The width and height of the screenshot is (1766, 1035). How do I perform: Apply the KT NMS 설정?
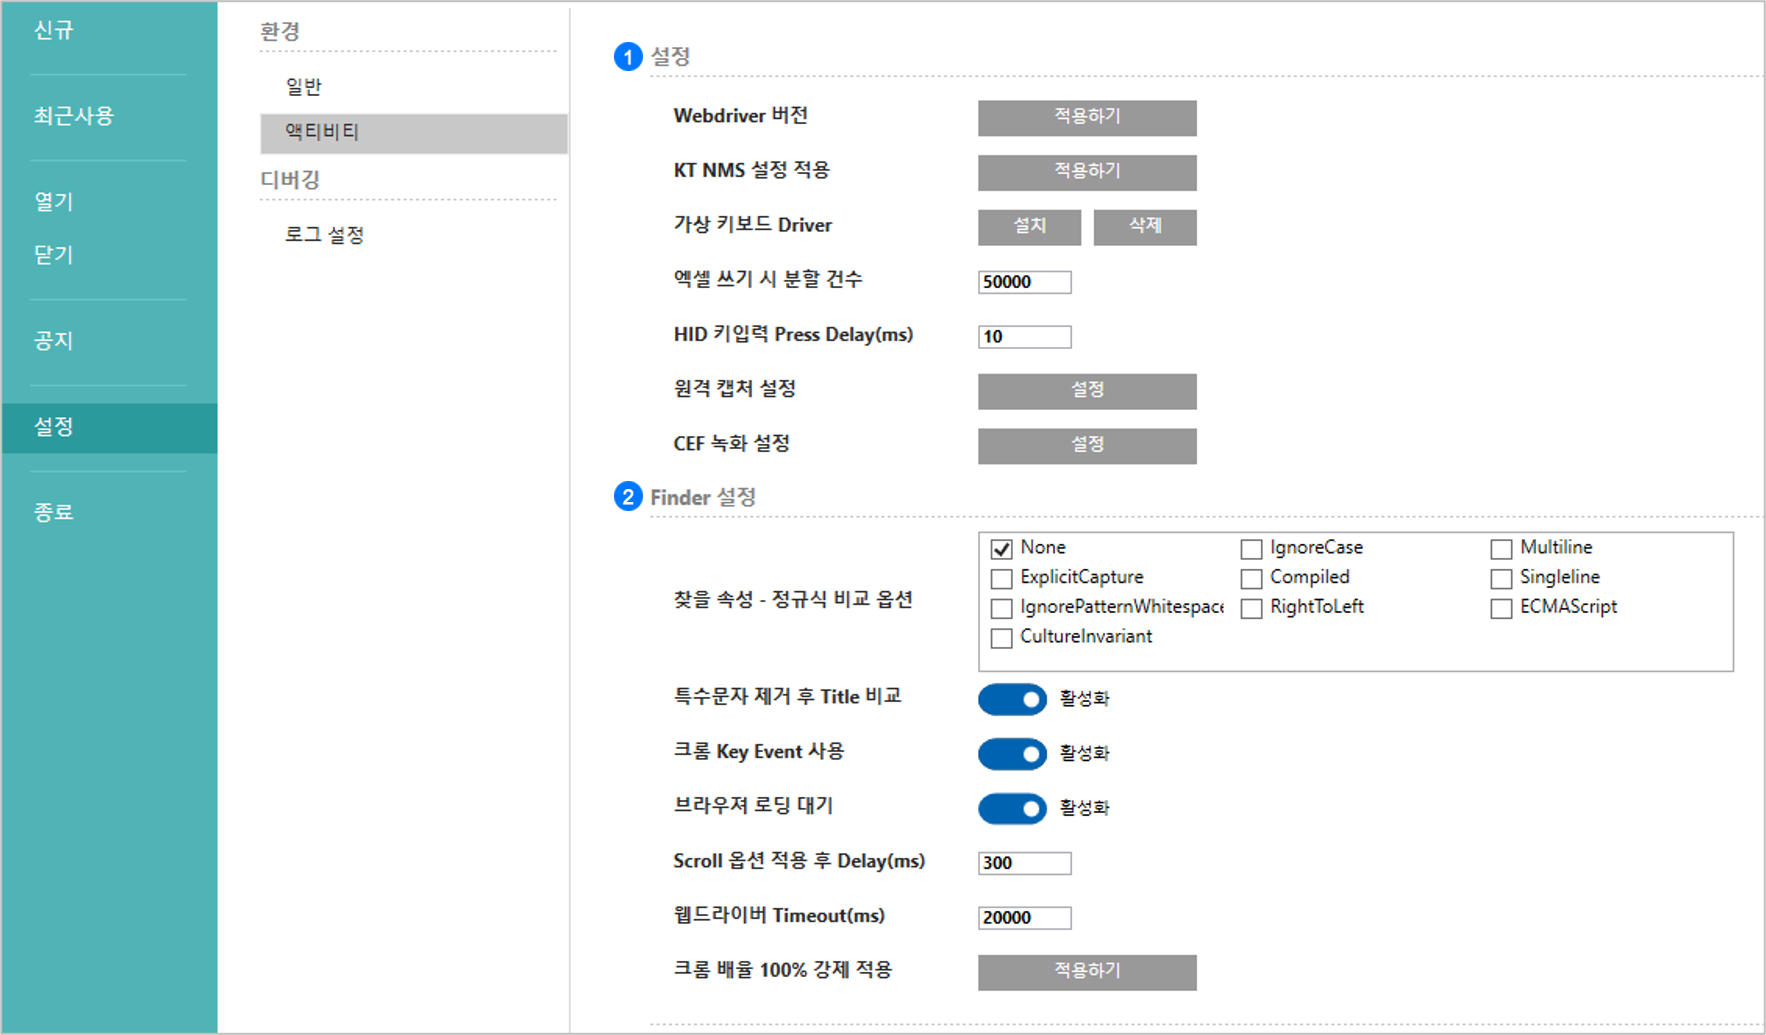1087,172
